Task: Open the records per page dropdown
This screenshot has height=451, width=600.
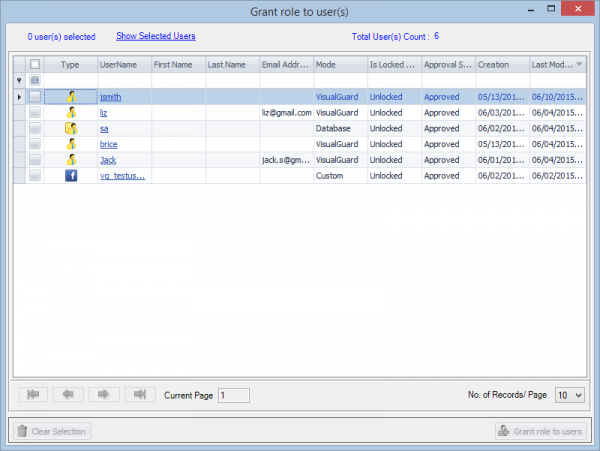Action: coord(579,395)
